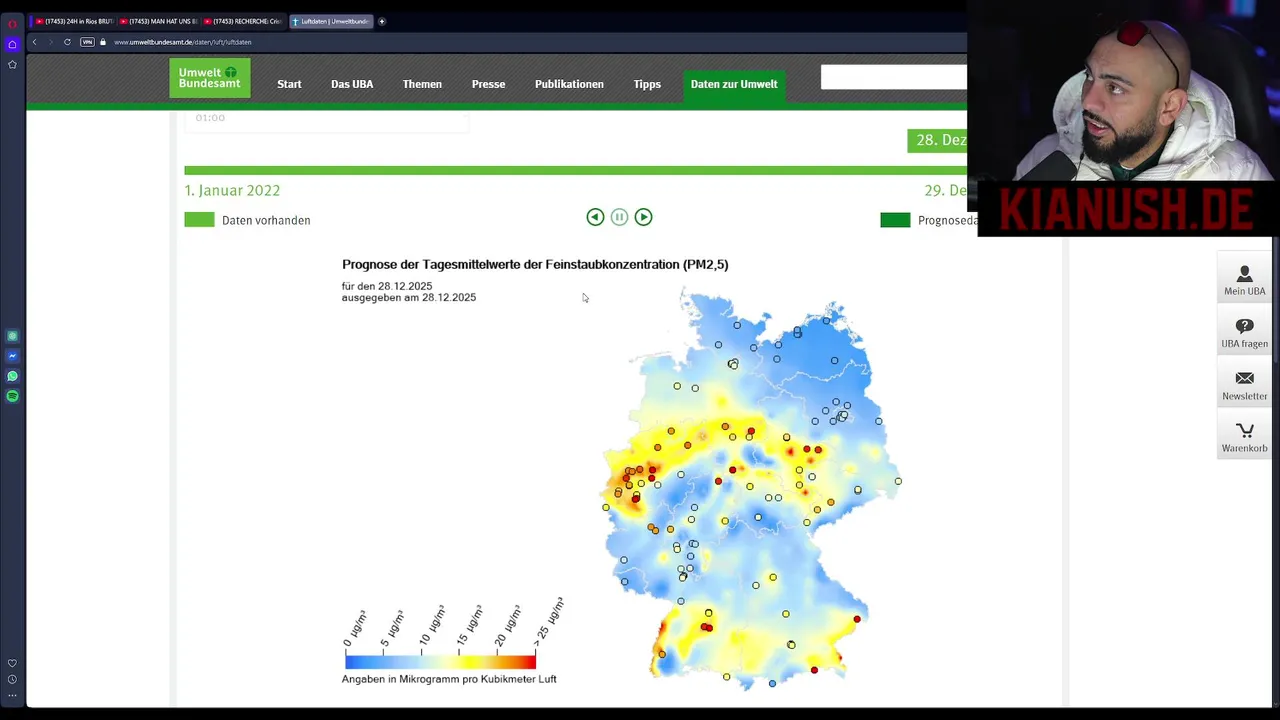The height and width of the screenshot is (720, 1280).
Task: Select the Luftdaten Umweltbundesamt tab
Action: pos(331,21)
